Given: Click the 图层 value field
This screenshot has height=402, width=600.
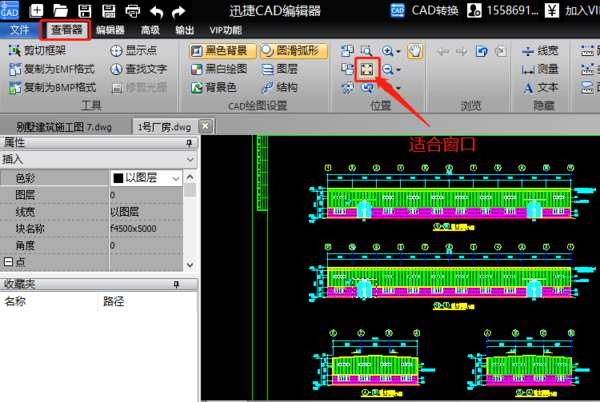Looking at the screenshot, I should coord(146,195).
